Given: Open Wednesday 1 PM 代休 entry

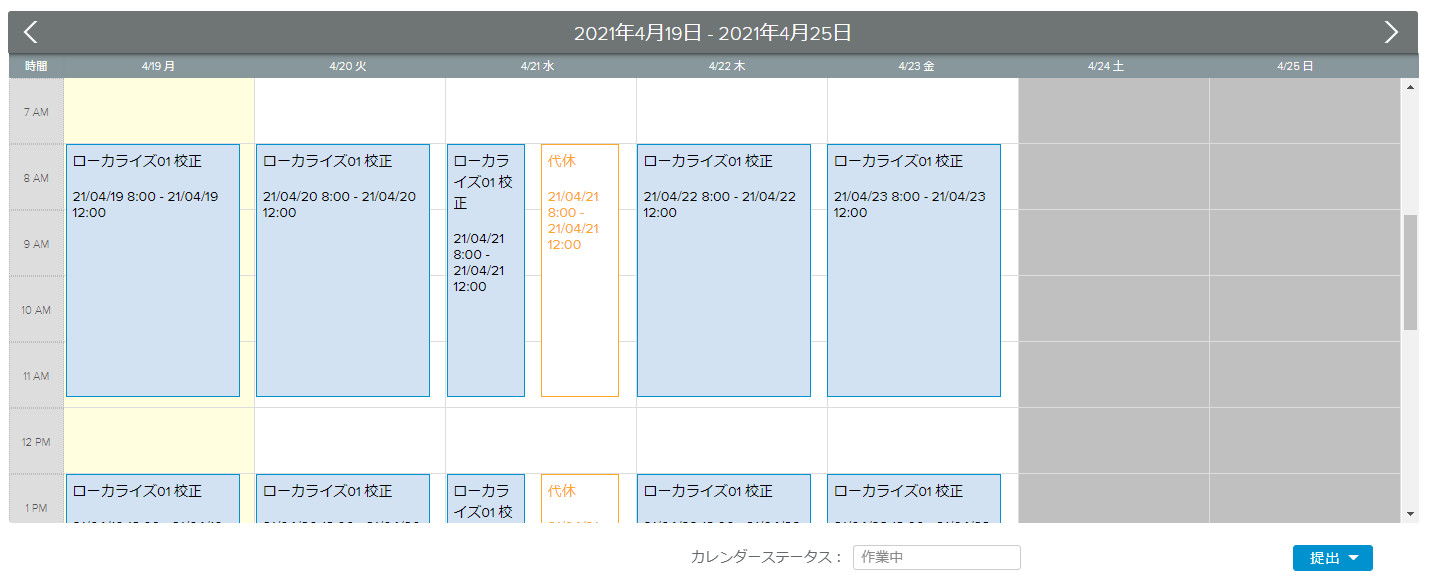Looking at the screenshot, I should 580,498.
